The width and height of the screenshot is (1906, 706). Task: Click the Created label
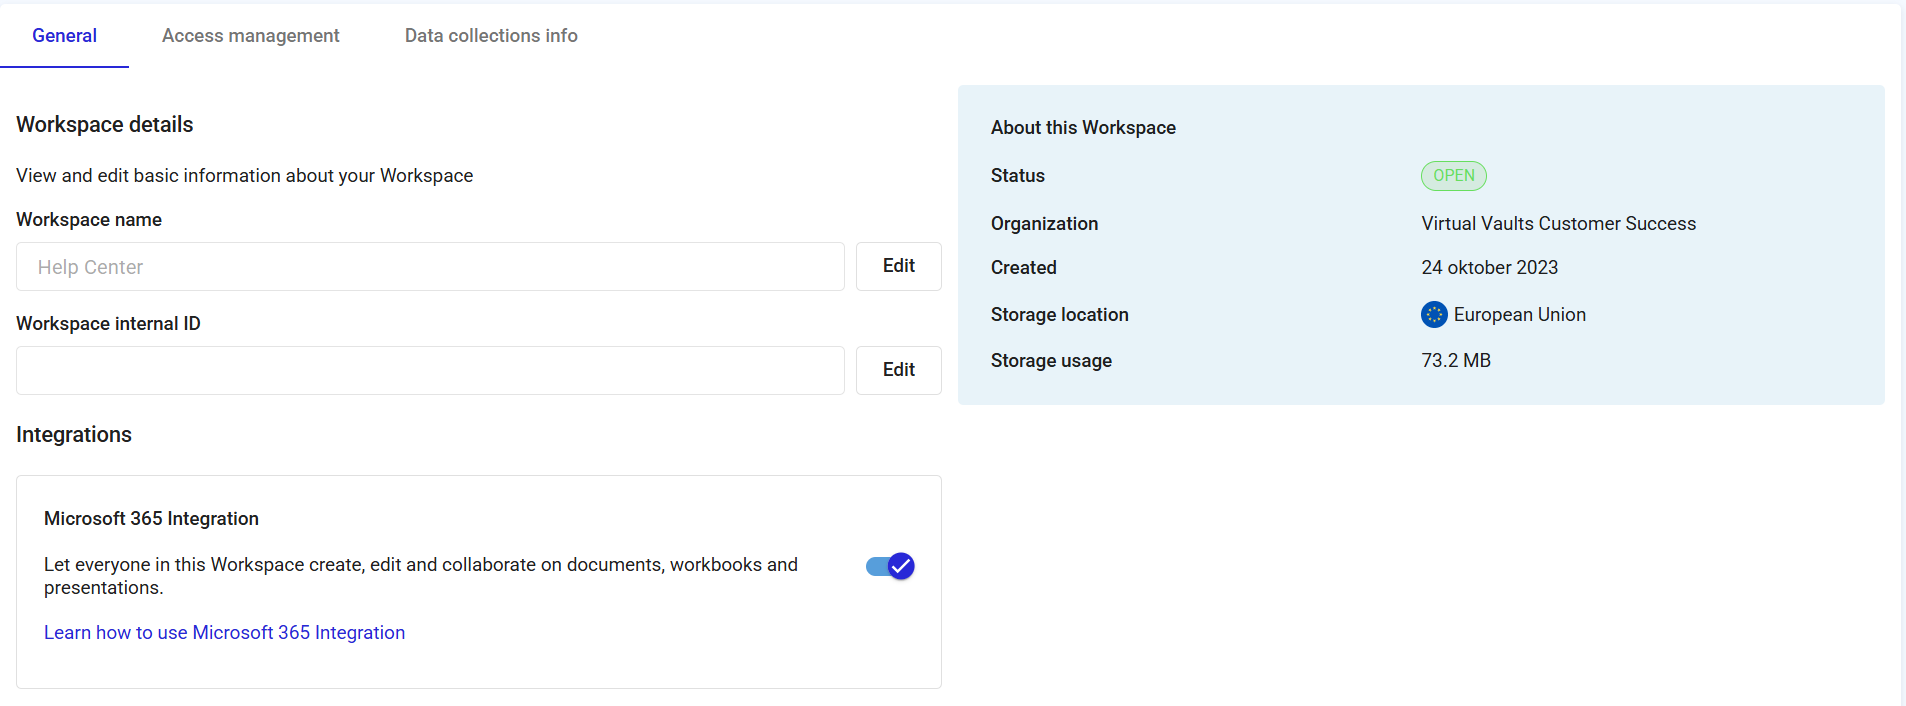tap(1024, 268)
